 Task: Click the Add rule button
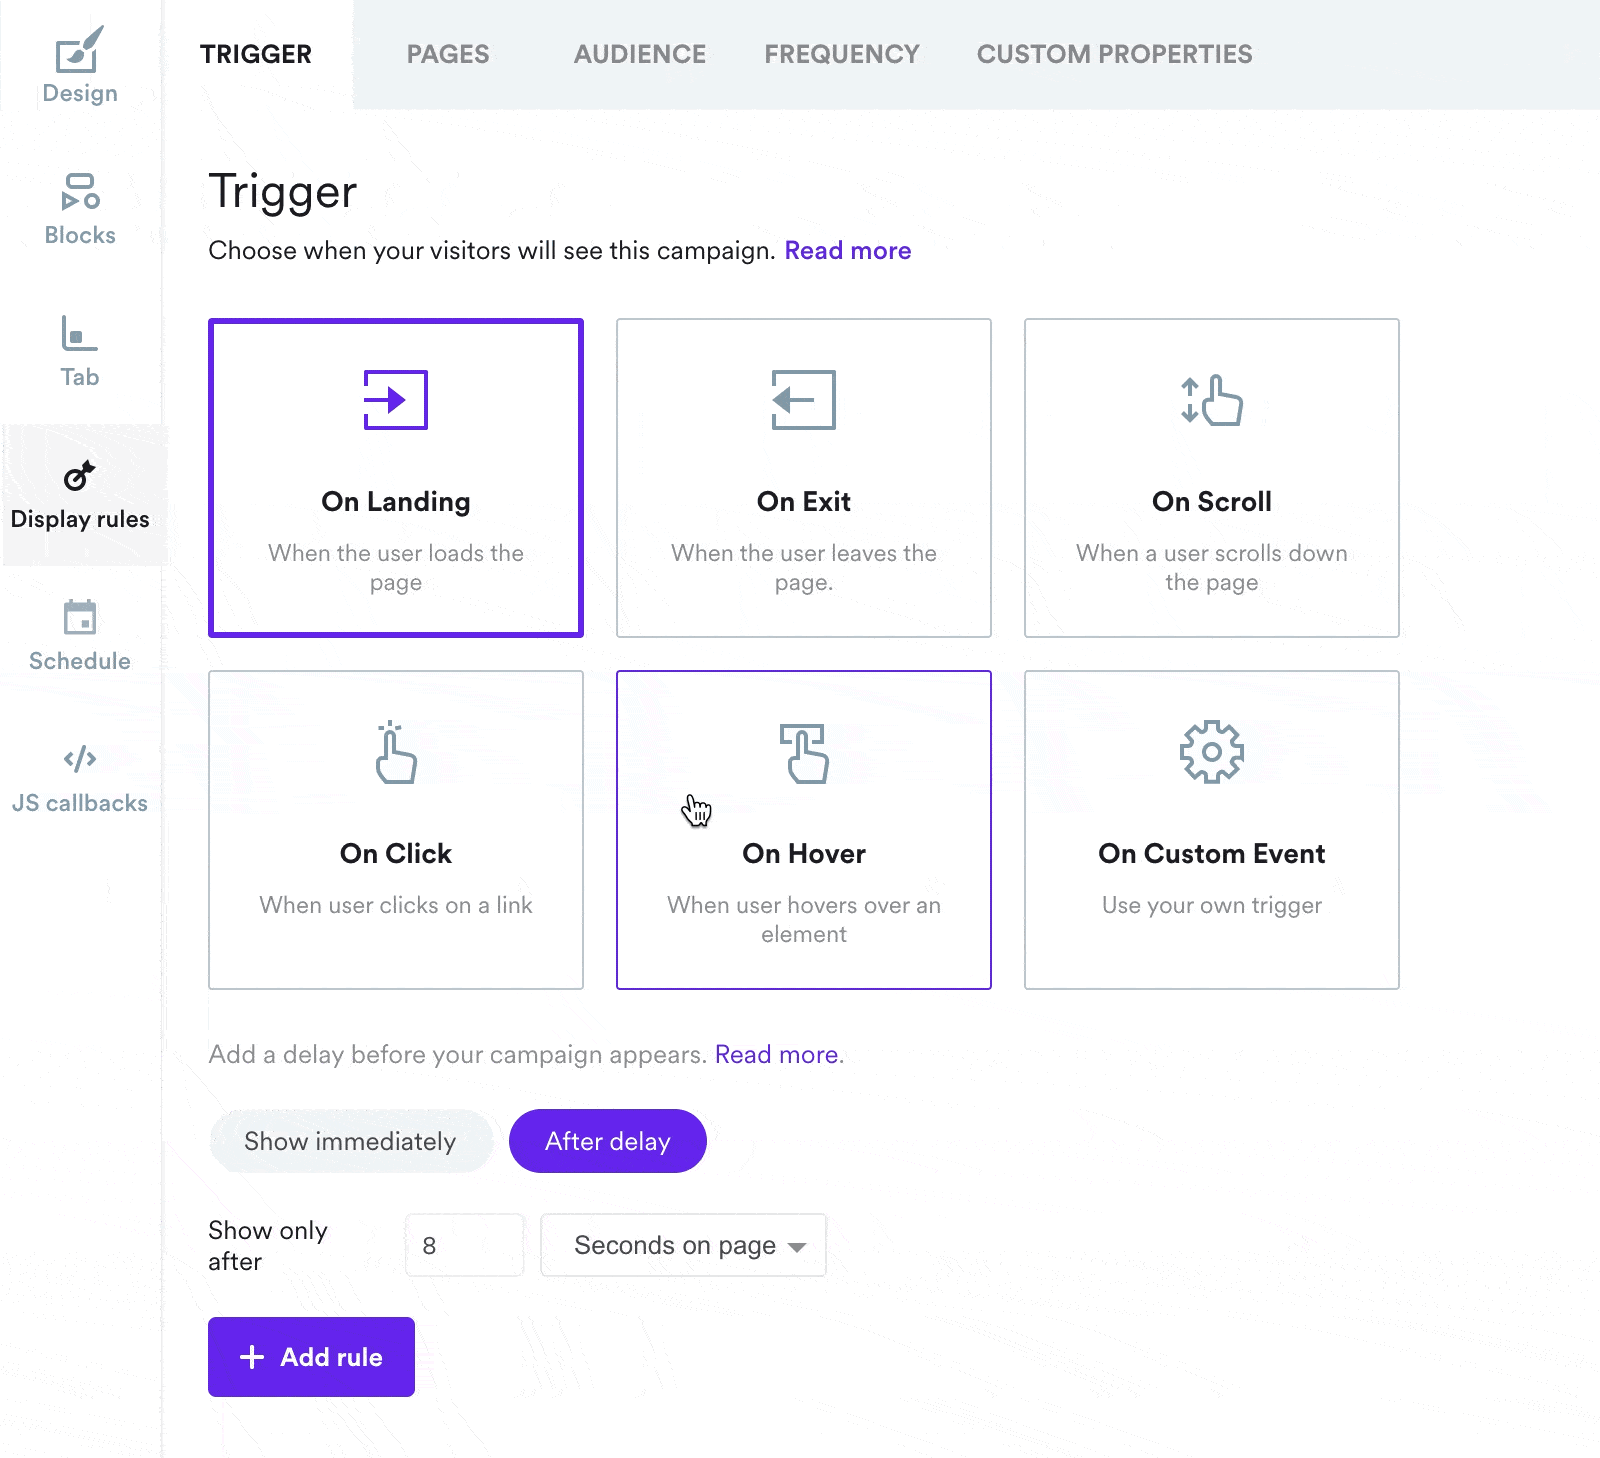(311, 1357)
